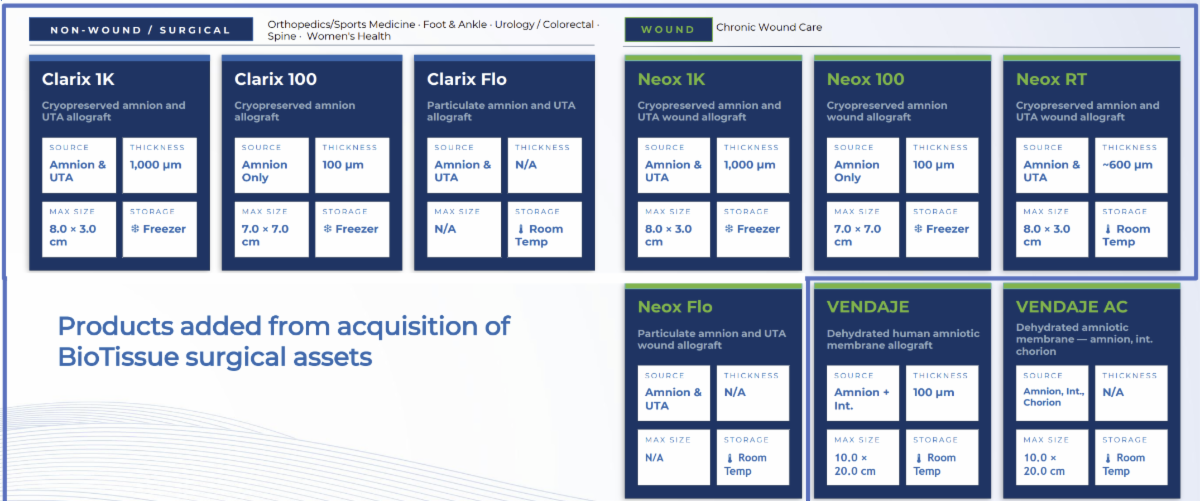Screen dimensions: 1200x501
Task: Select the ~600 µm thickness box in Neox RT
Action: tap(1129, 165)
